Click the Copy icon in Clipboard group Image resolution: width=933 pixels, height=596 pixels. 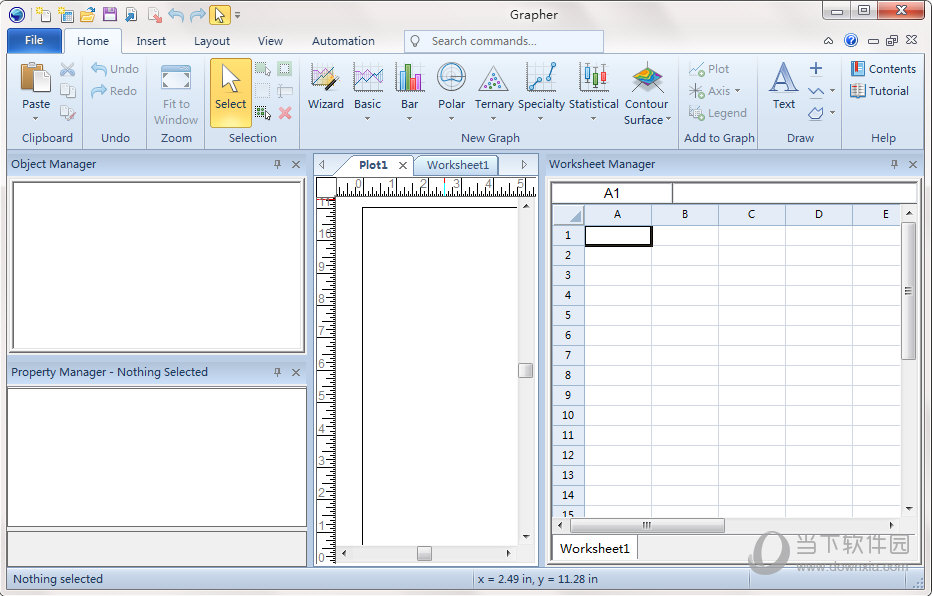point(67,91)
